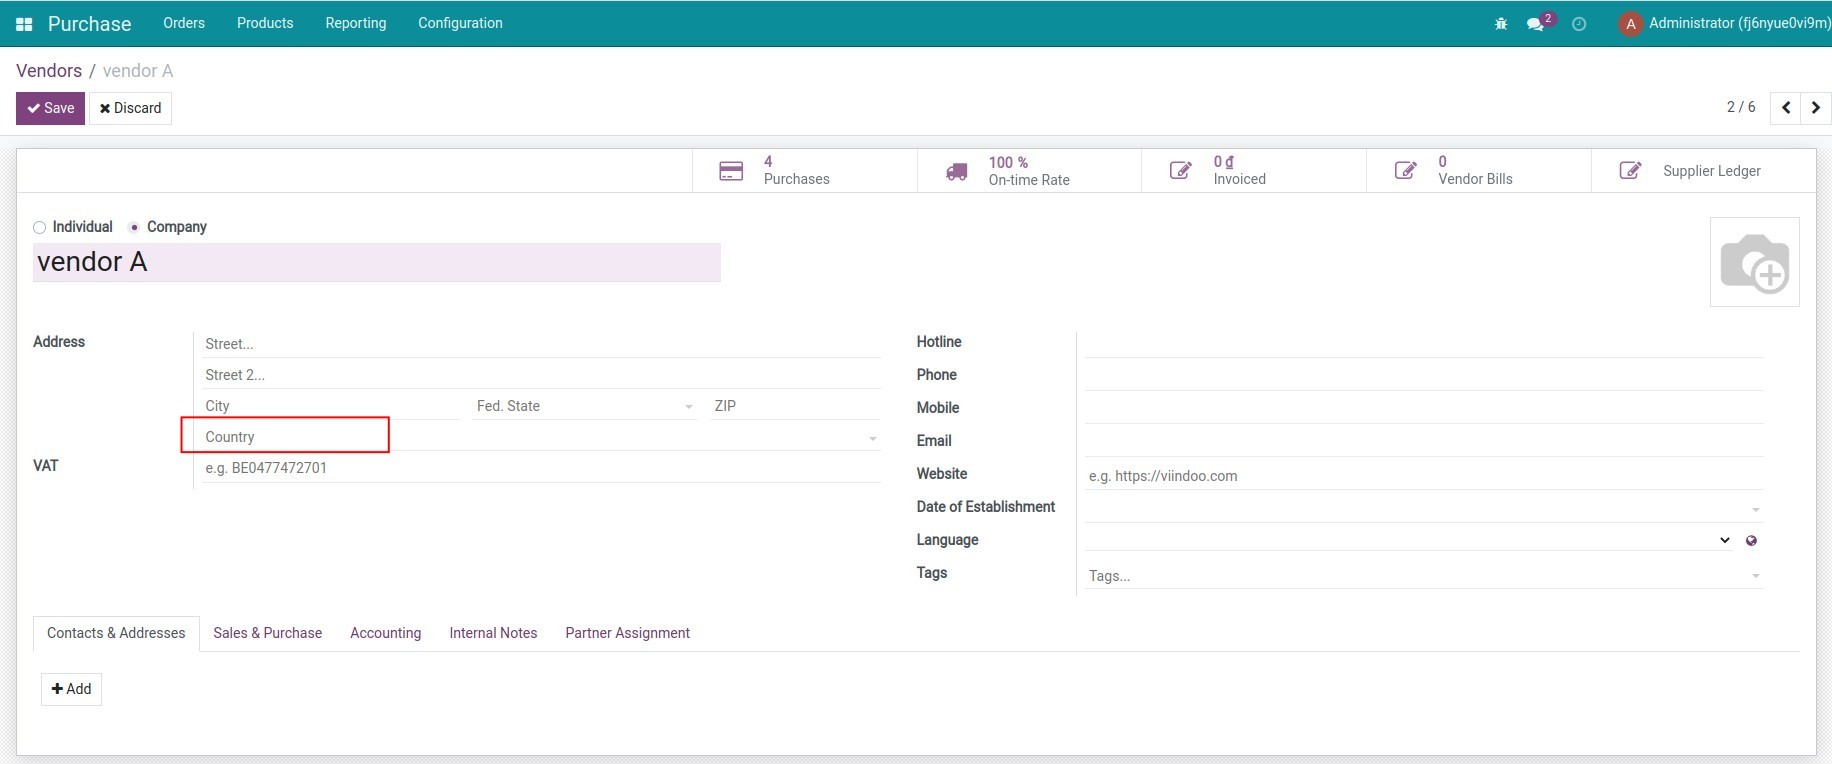The height and width of the screenshot is (764, 1832).
Task: Open the apps grid menu icon
Action: coord(24,24)
